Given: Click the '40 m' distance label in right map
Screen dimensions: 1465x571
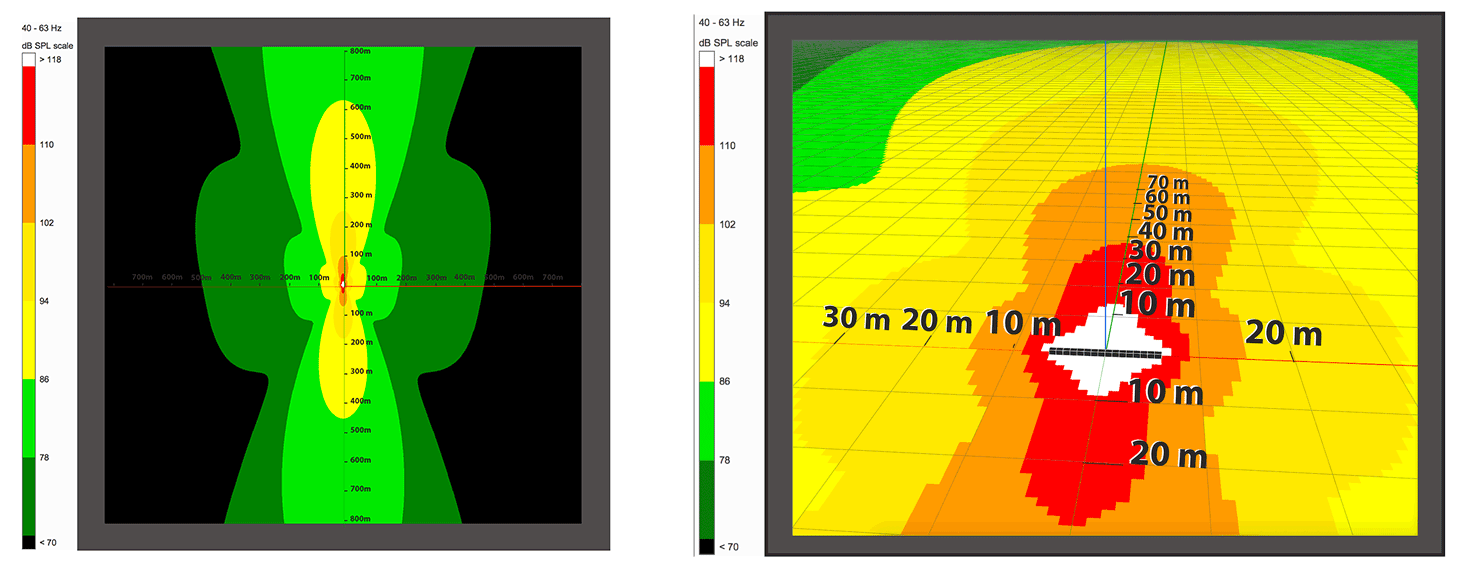Looking at the screenshot, I should pos(1164,231).
